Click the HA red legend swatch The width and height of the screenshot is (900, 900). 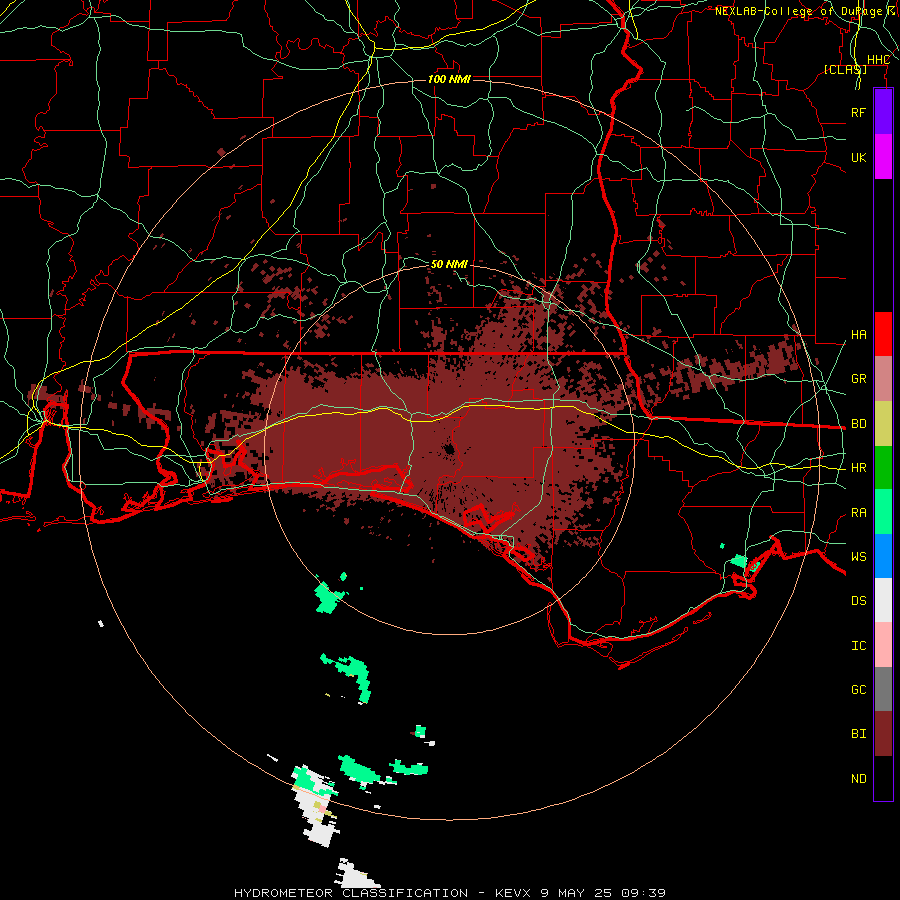point(883,334)
